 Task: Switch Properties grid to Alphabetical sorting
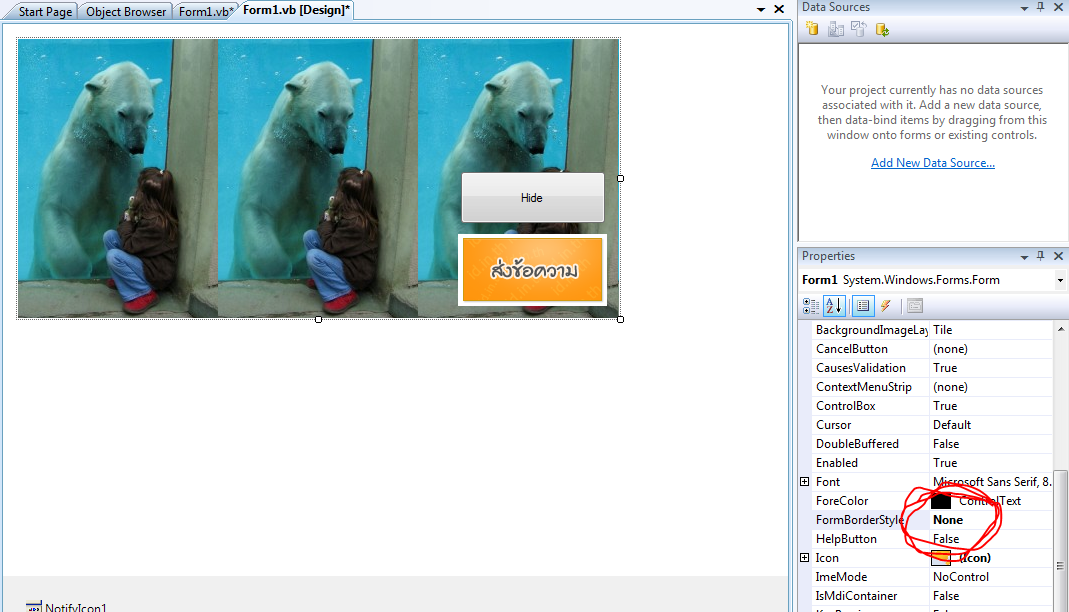(834, 306)
